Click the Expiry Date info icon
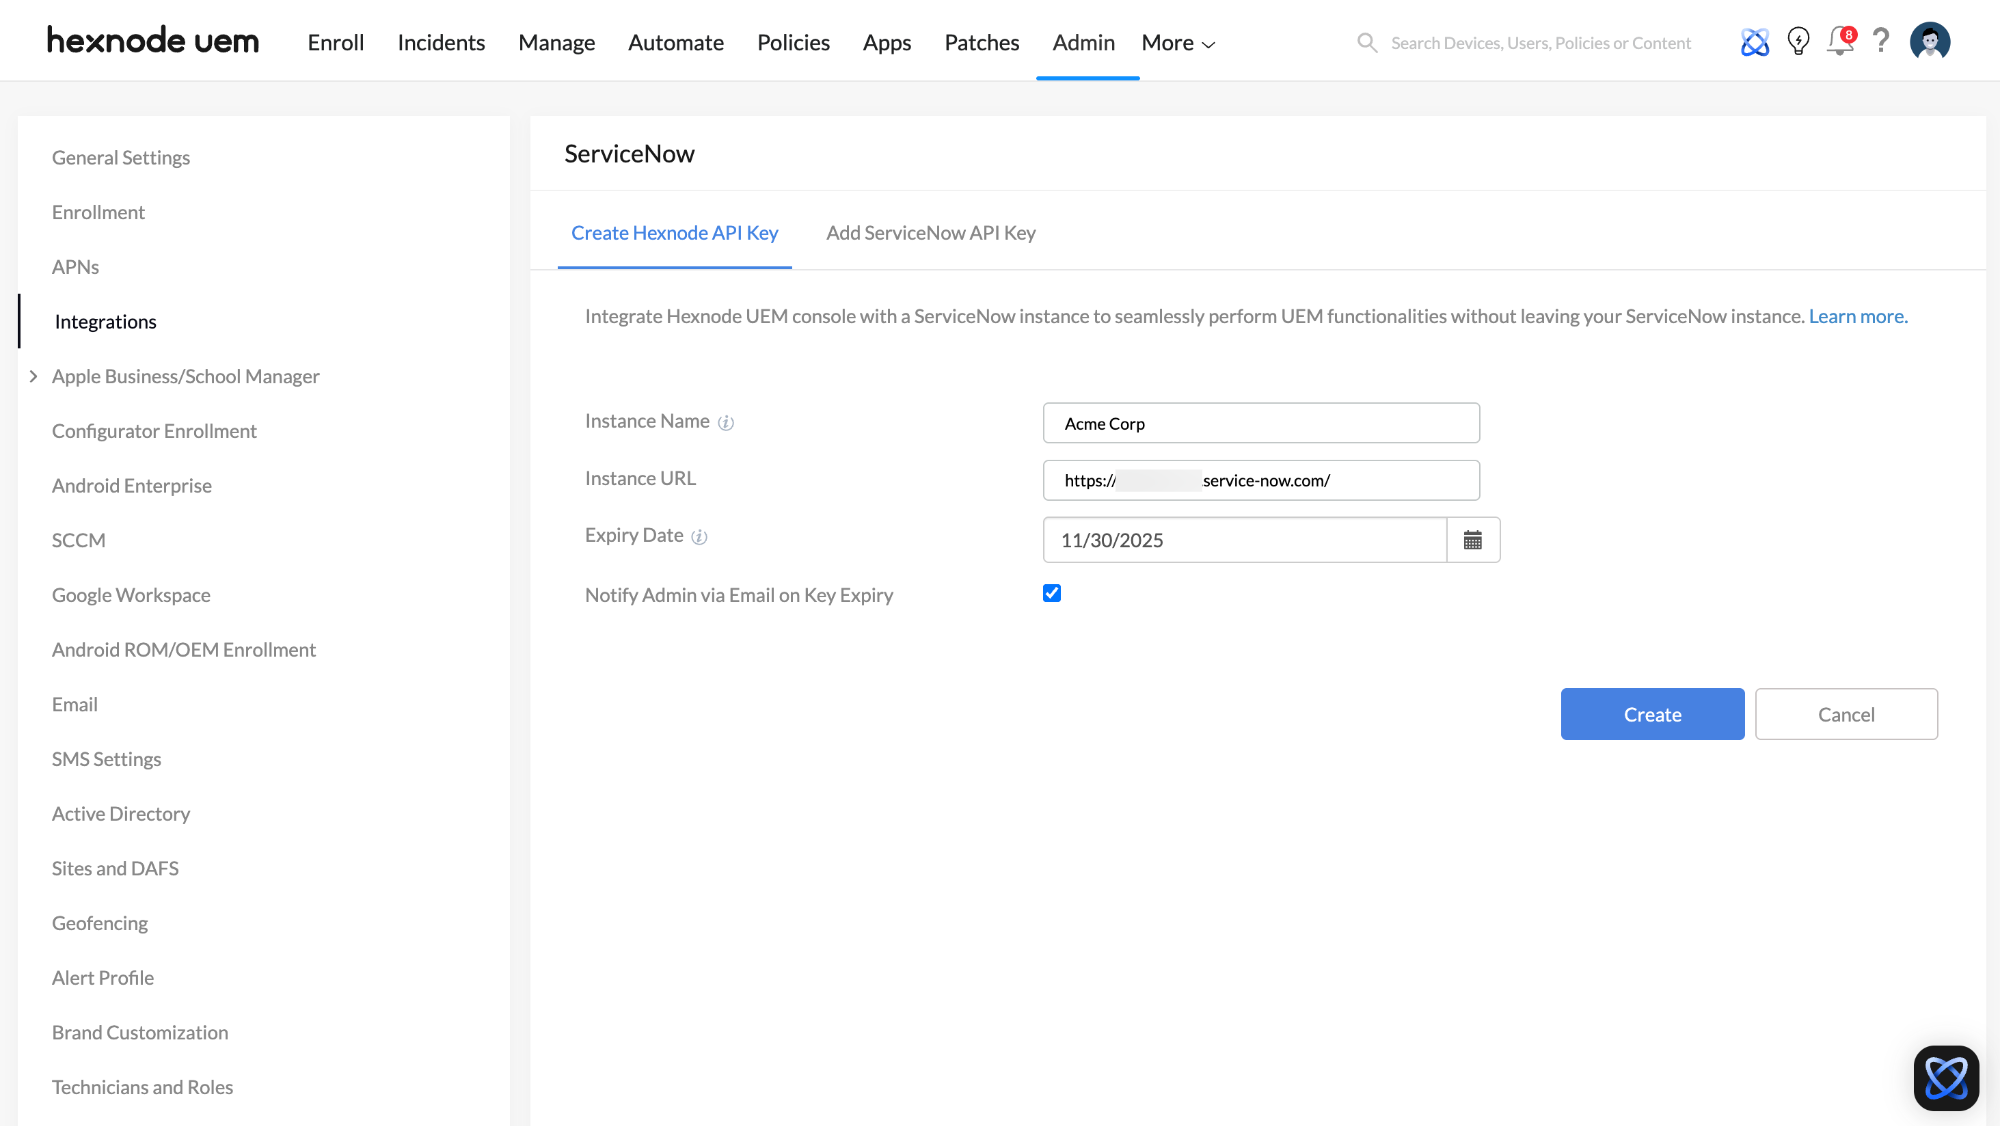The image size is (2000, 1126). tap(700, 537)
